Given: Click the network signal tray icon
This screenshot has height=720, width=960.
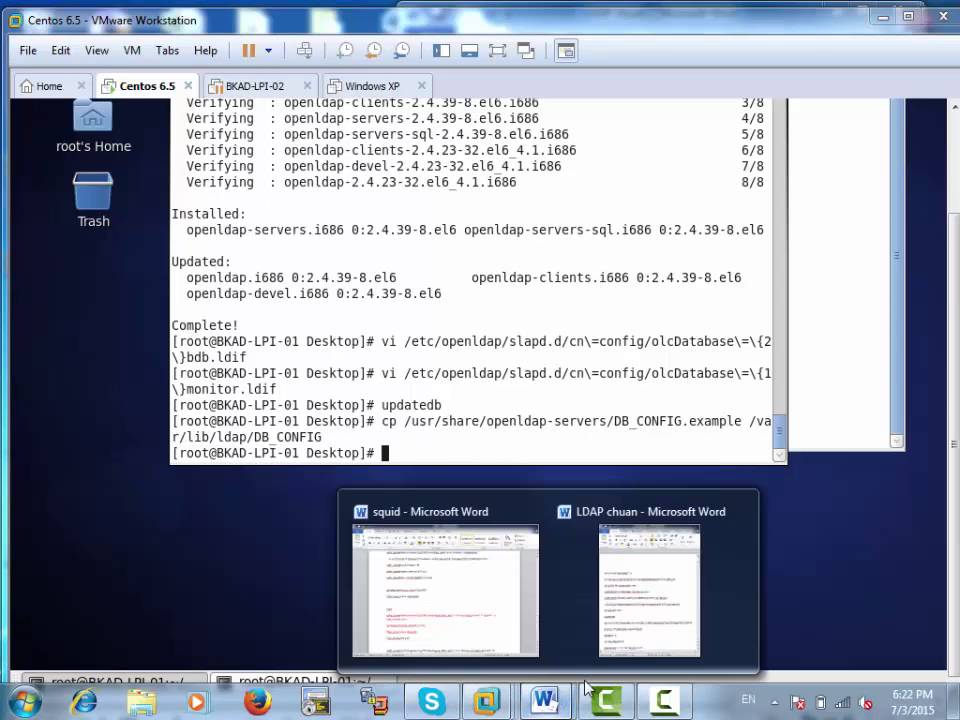Looking at the screenshot, I should [842, 703].
